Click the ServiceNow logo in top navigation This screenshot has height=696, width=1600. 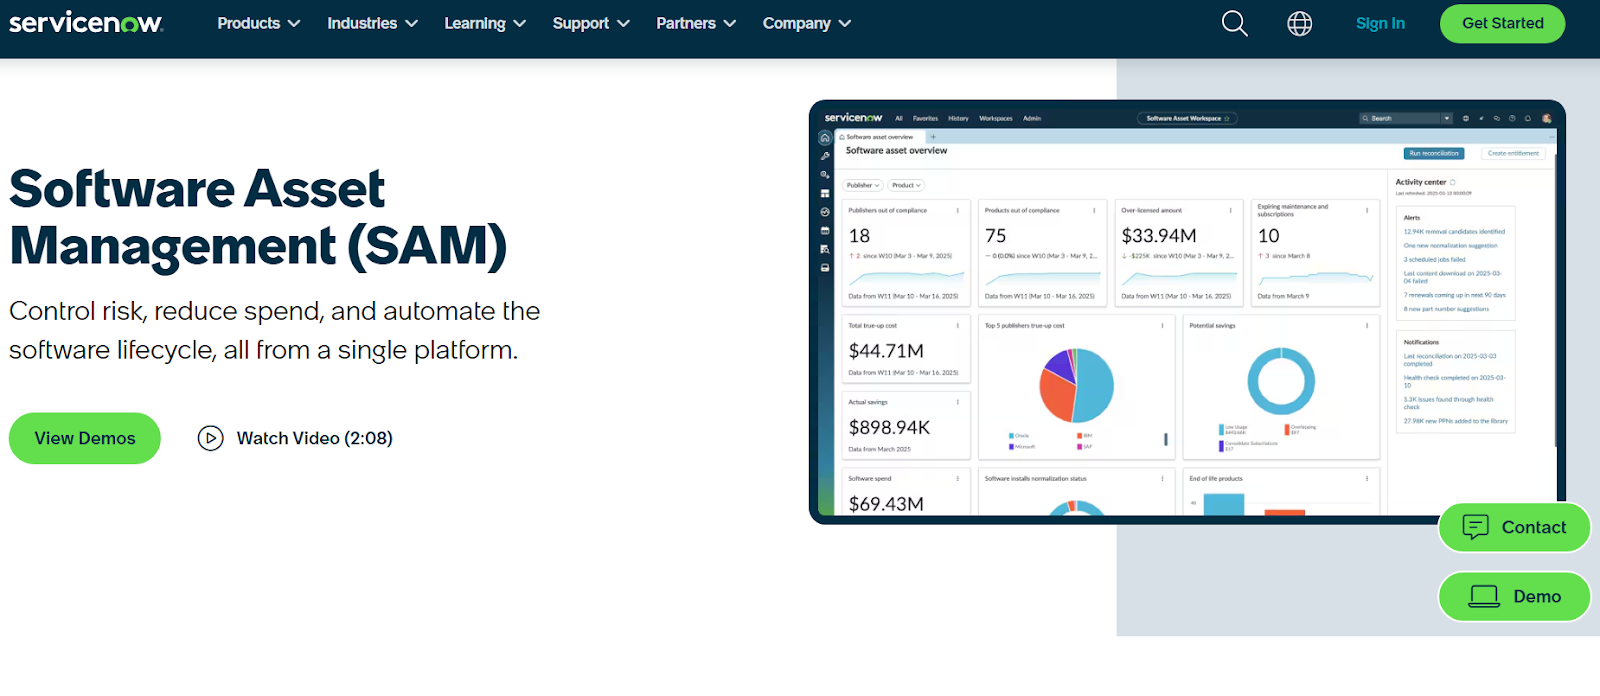click(x=86, y=23)
